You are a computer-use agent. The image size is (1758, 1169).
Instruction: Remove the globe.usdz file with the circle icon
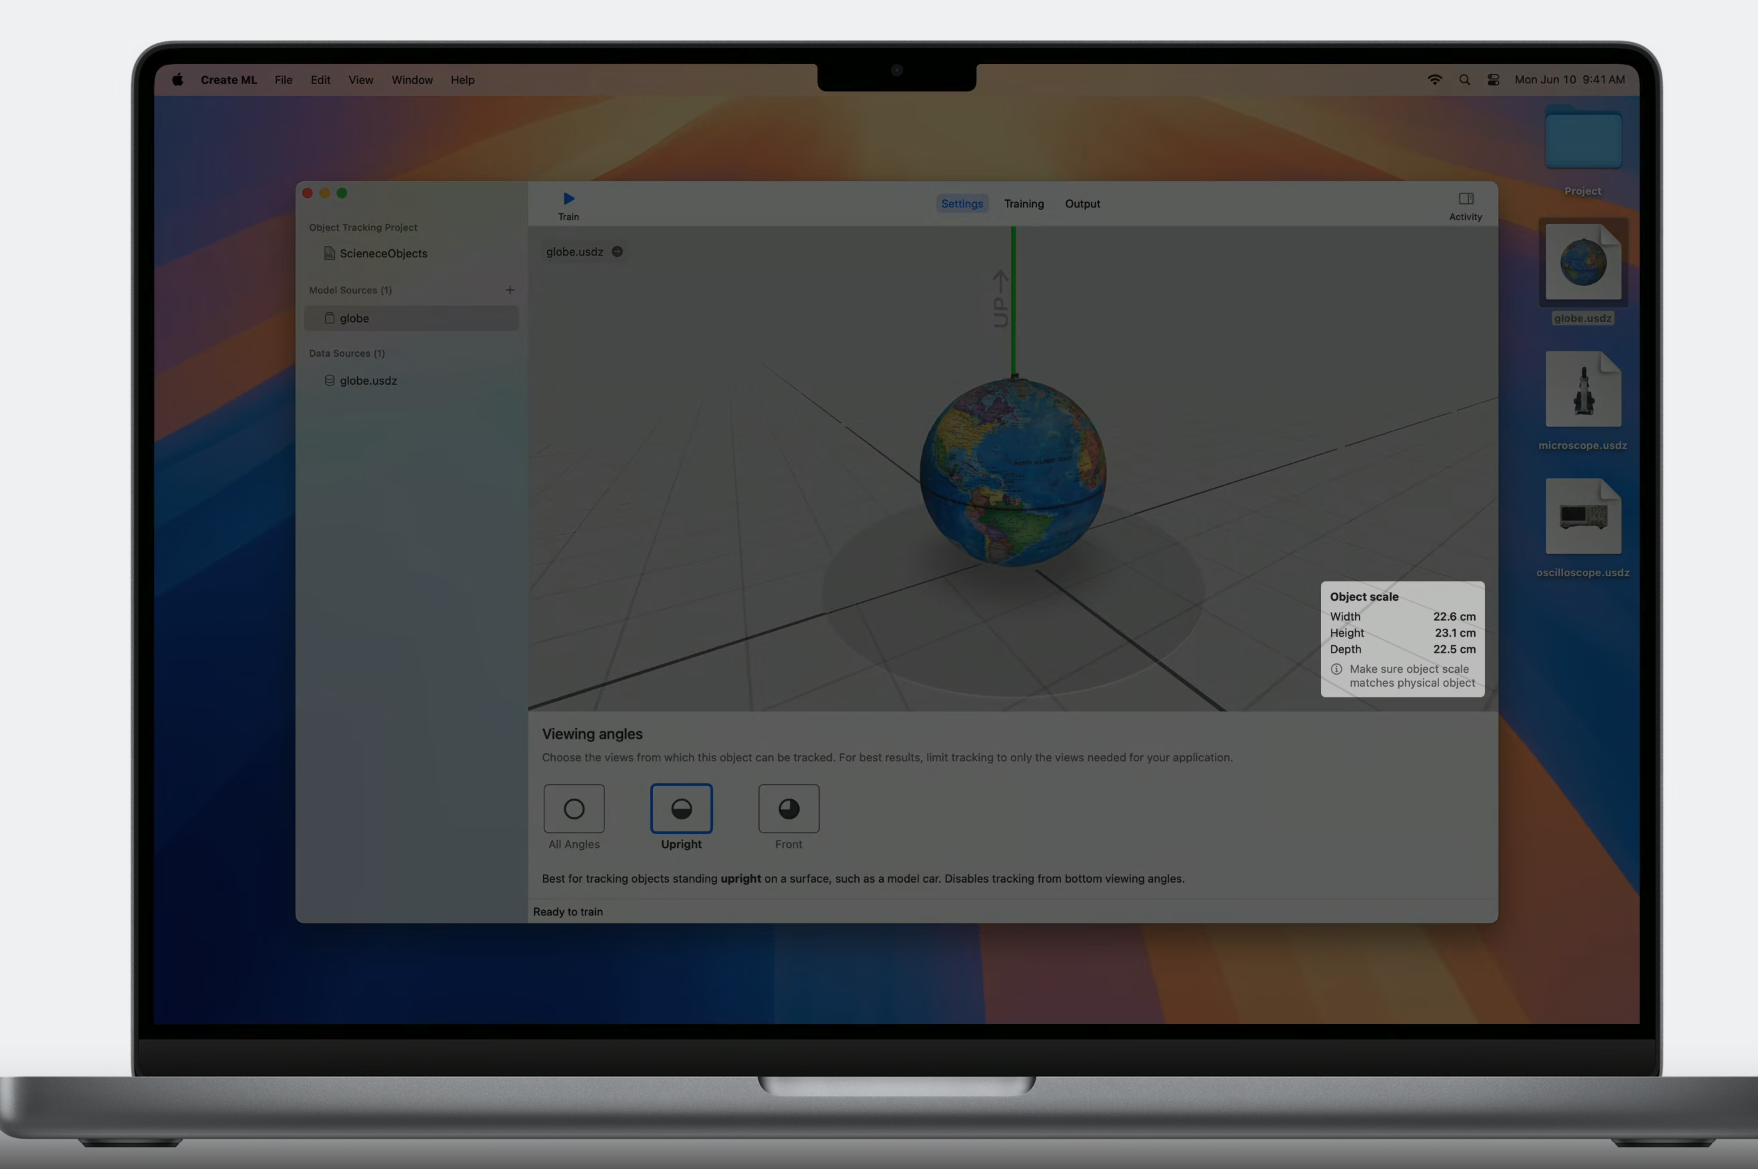617,252
